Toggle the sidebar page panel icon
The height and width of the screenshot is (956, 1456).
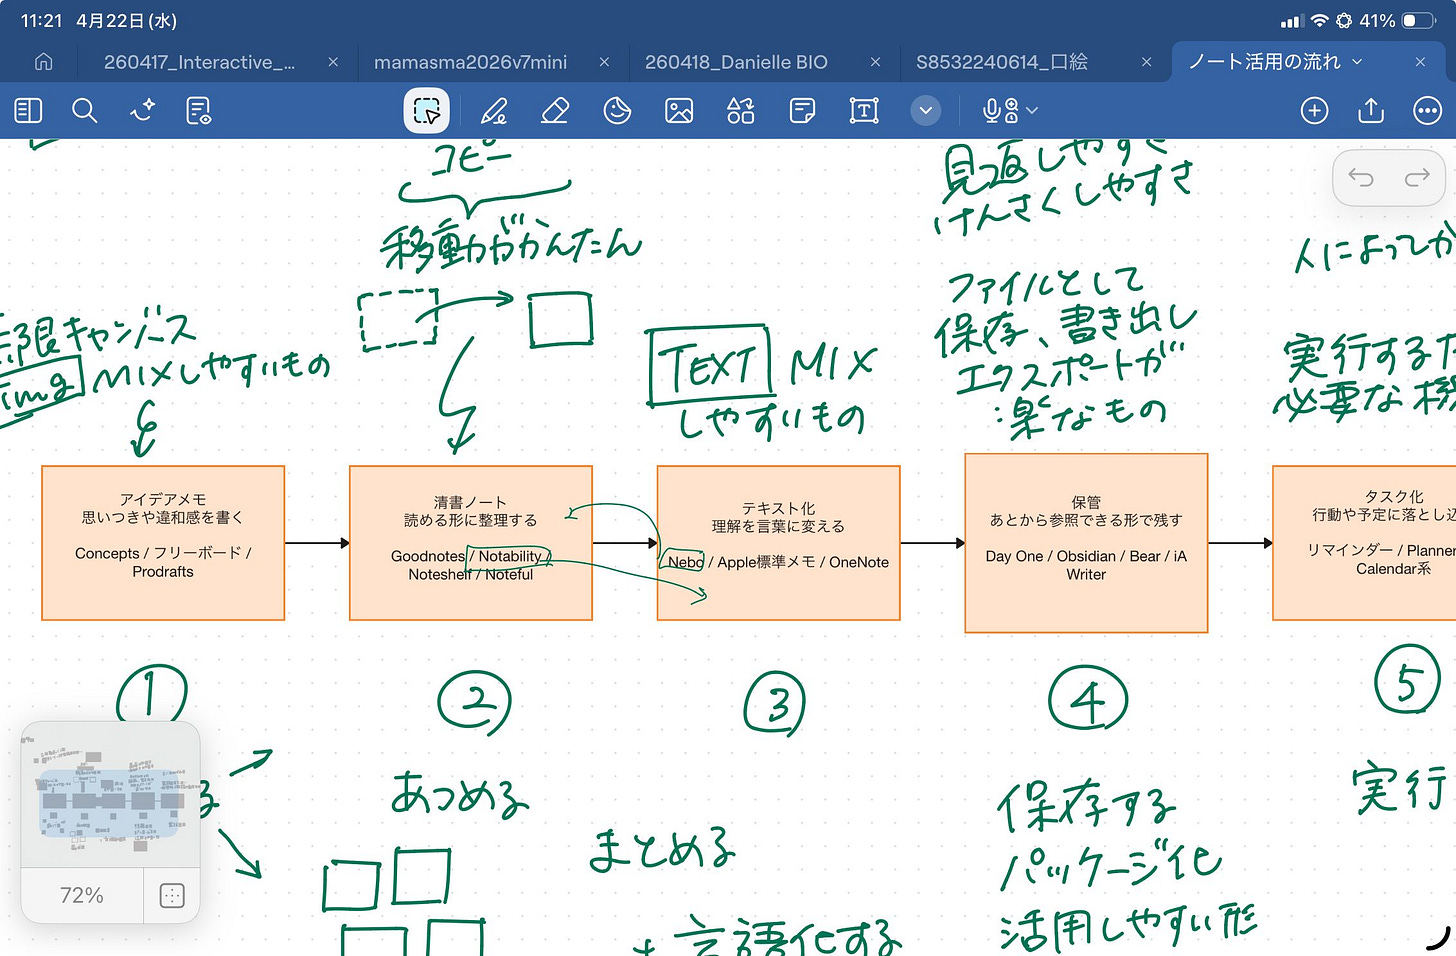(28, 110)
